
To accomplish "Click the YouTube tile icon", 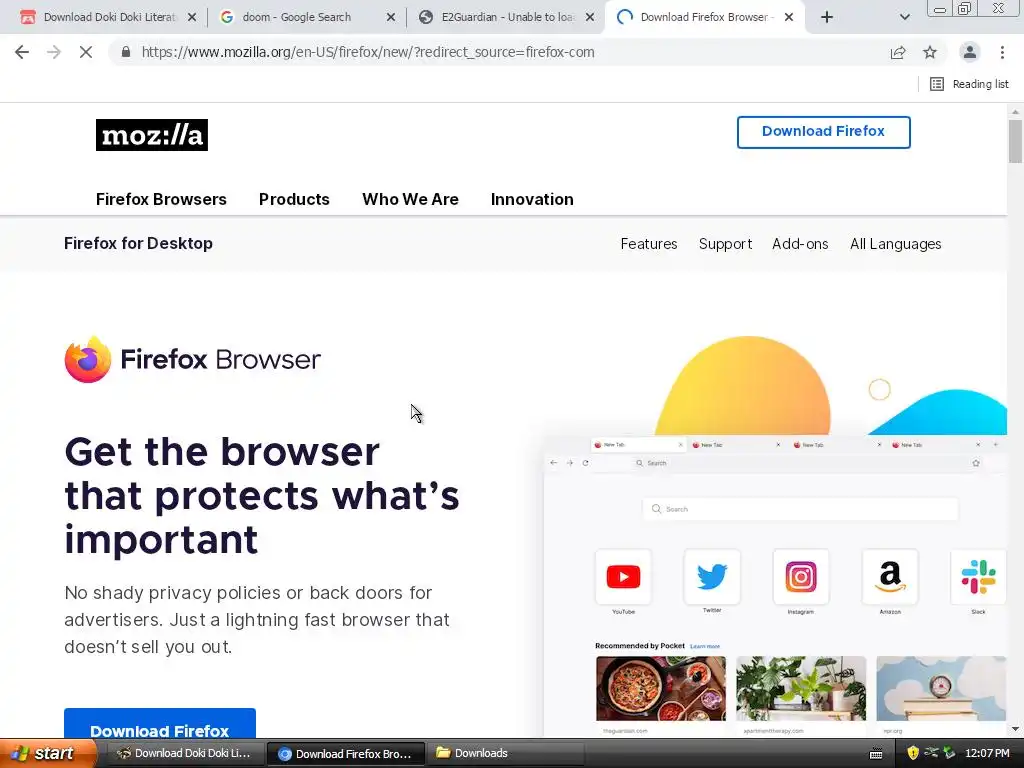I will pos(623,577).
